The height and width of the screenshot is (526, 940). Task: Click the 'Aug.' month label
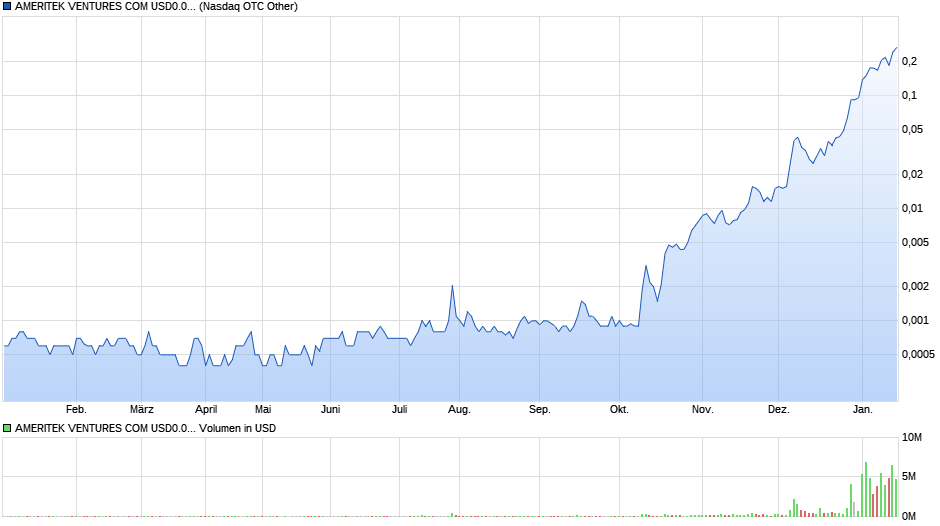[459, 410]
